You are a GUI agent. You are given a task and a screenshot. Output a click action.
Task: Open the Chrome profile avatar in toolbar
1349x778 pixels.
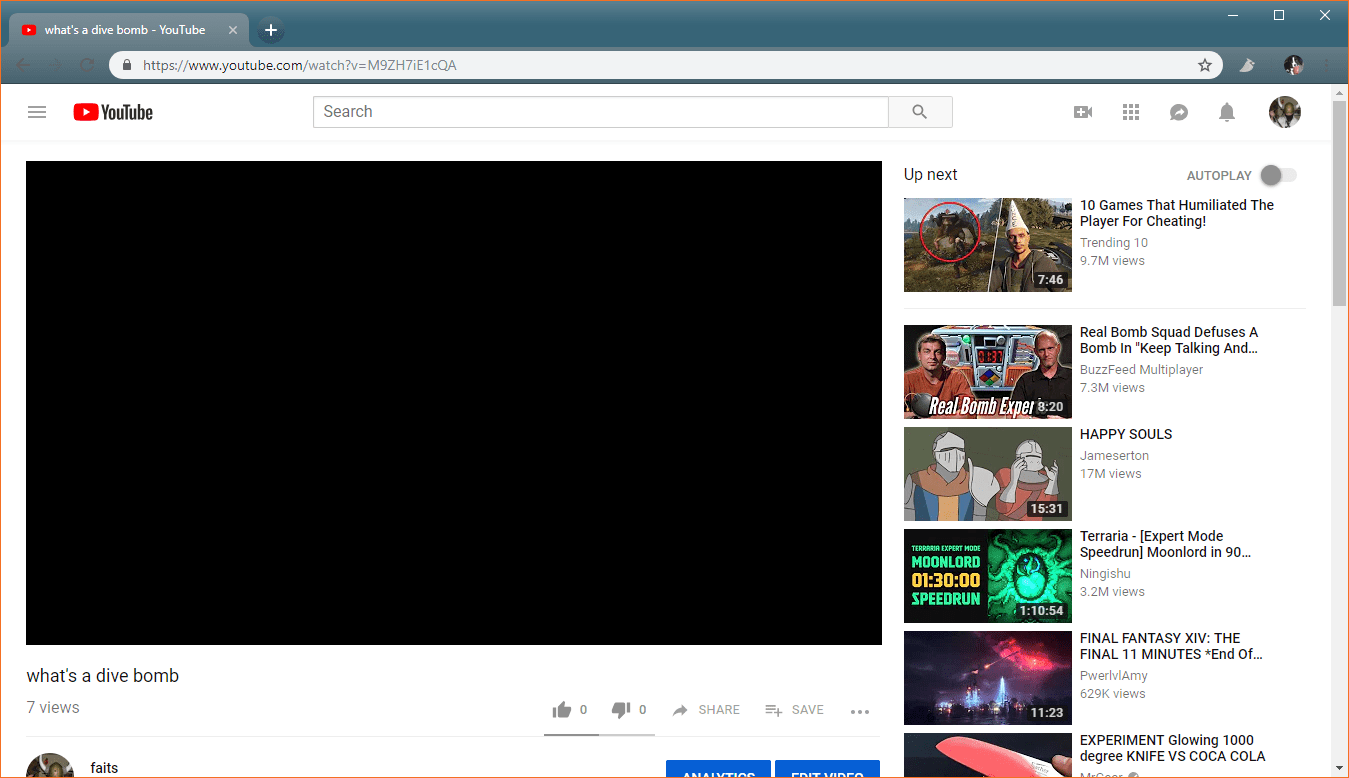1294,65
